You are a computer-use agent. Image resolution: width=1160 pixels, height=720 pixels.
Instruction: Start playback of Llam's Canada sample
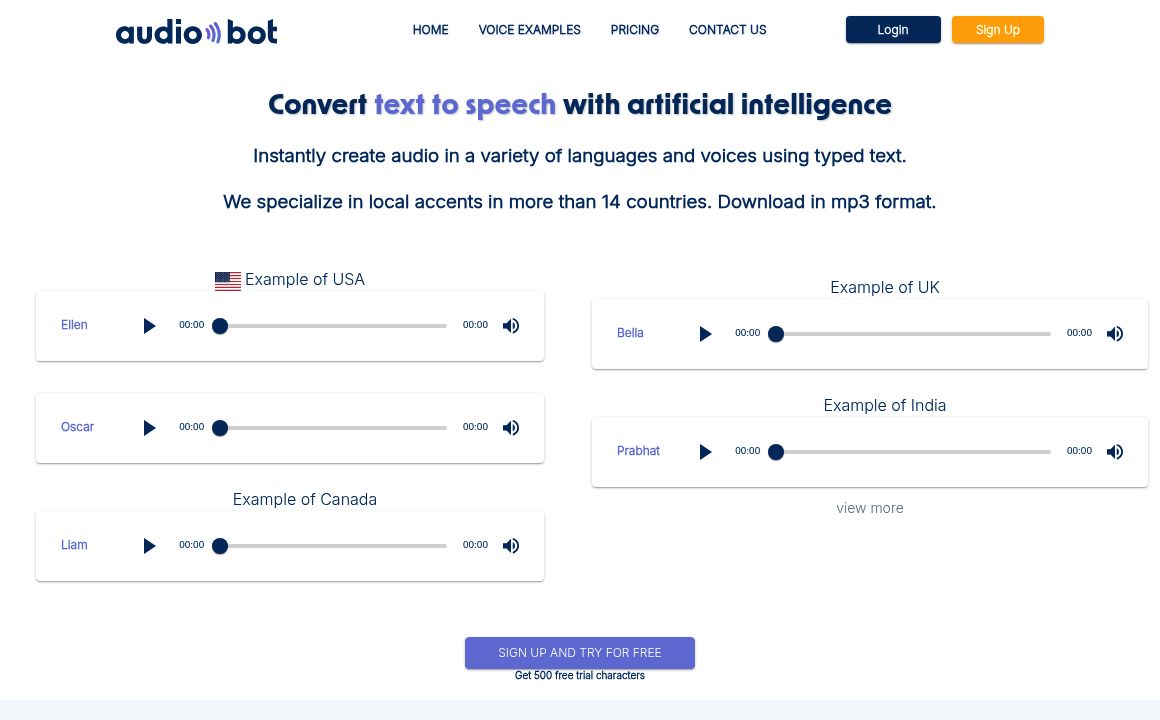click(150, 545)
